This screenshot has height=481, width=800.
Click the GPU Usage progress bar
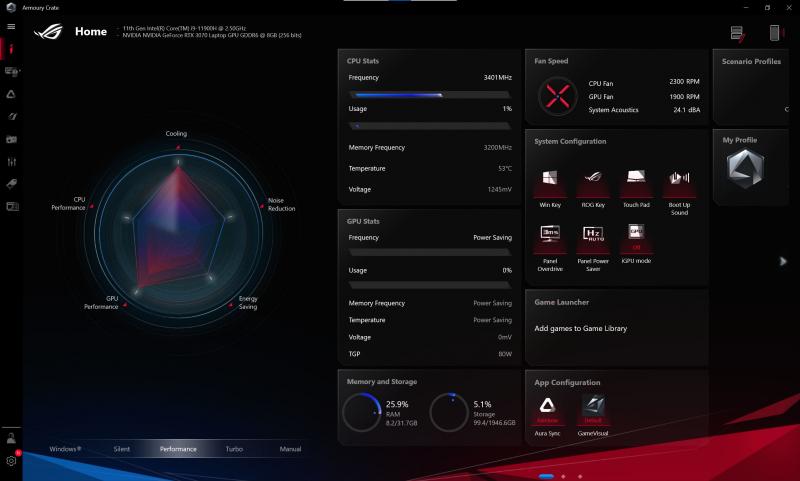[x=430, y=285]
